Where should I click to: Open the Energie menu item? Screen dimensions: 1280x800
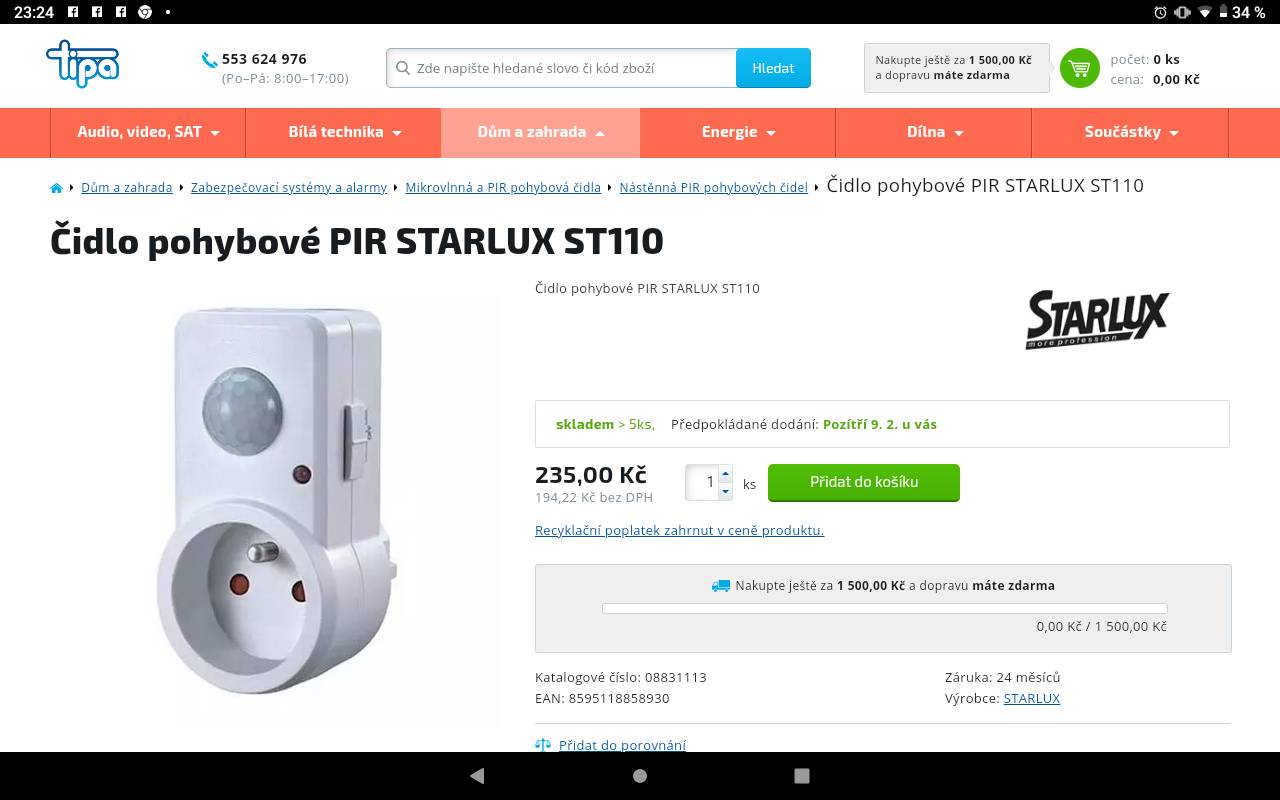pyautogui.click(x=738, y=132)
